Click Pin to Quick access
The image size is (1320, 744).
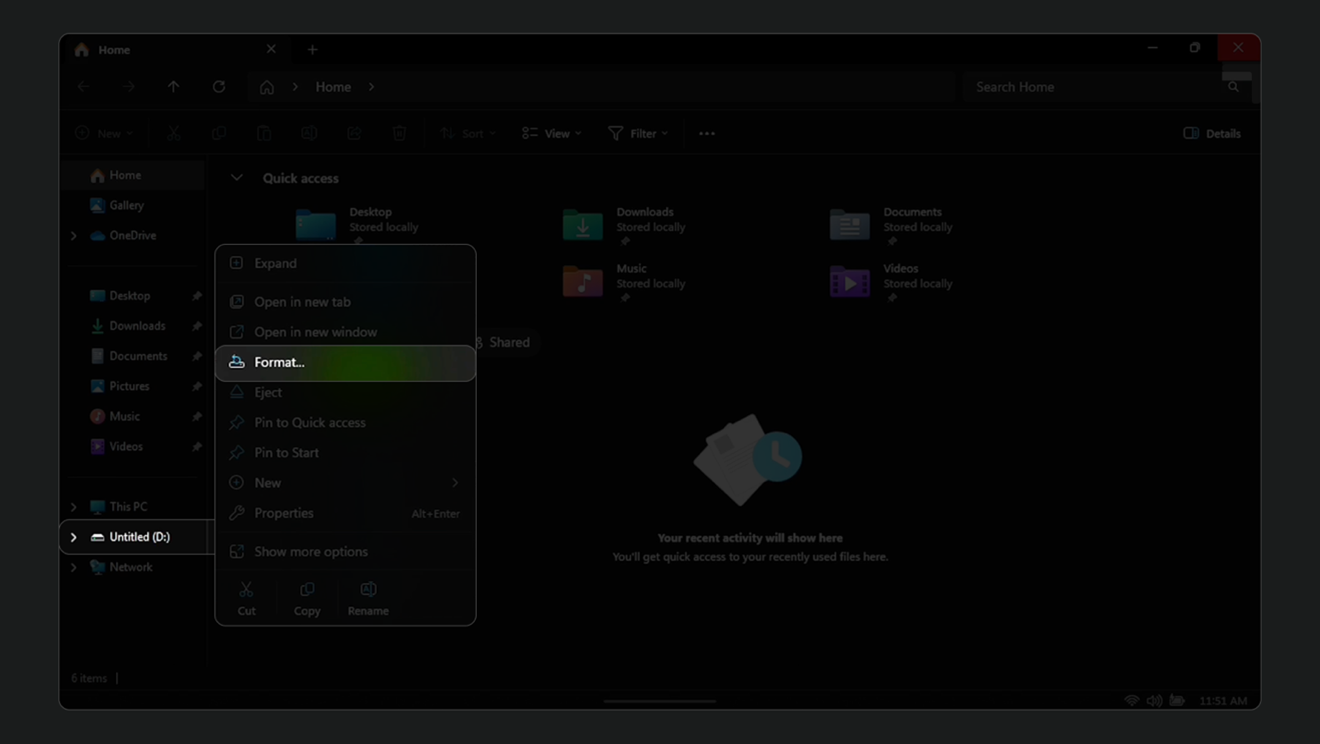pos(309,423)
